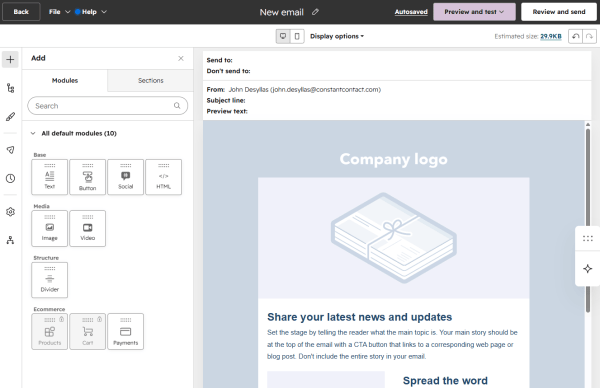Click the New email title
This screenshot has width=600, height=388.
click(x=281, y=12)
